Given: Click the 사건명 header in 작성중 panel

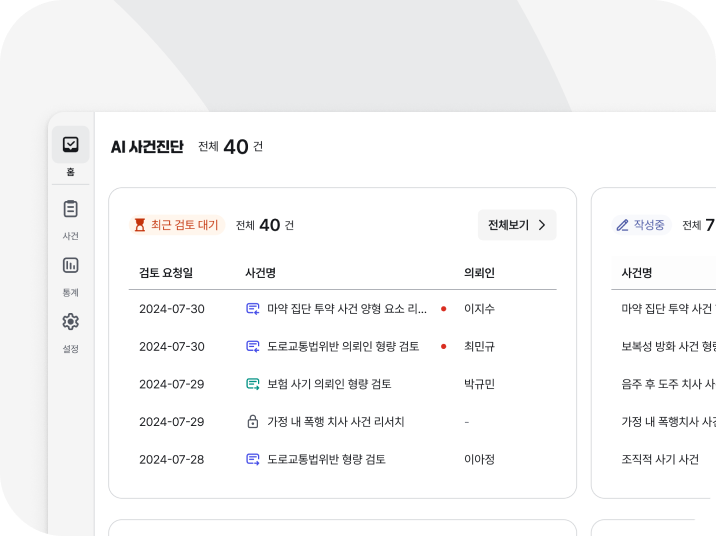Looking at the screenshot, I should tap(637, 273).
